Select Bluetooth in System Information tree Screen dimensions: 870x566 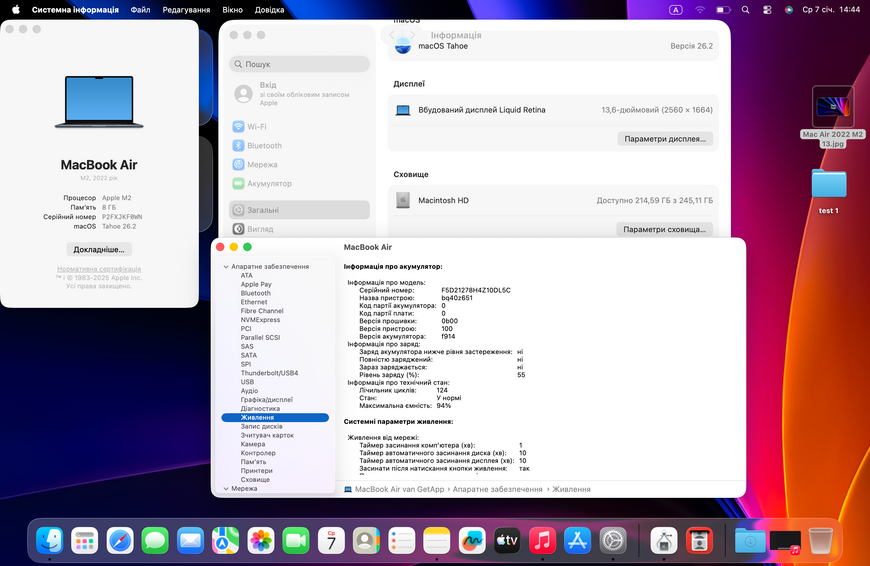[256, 293]
